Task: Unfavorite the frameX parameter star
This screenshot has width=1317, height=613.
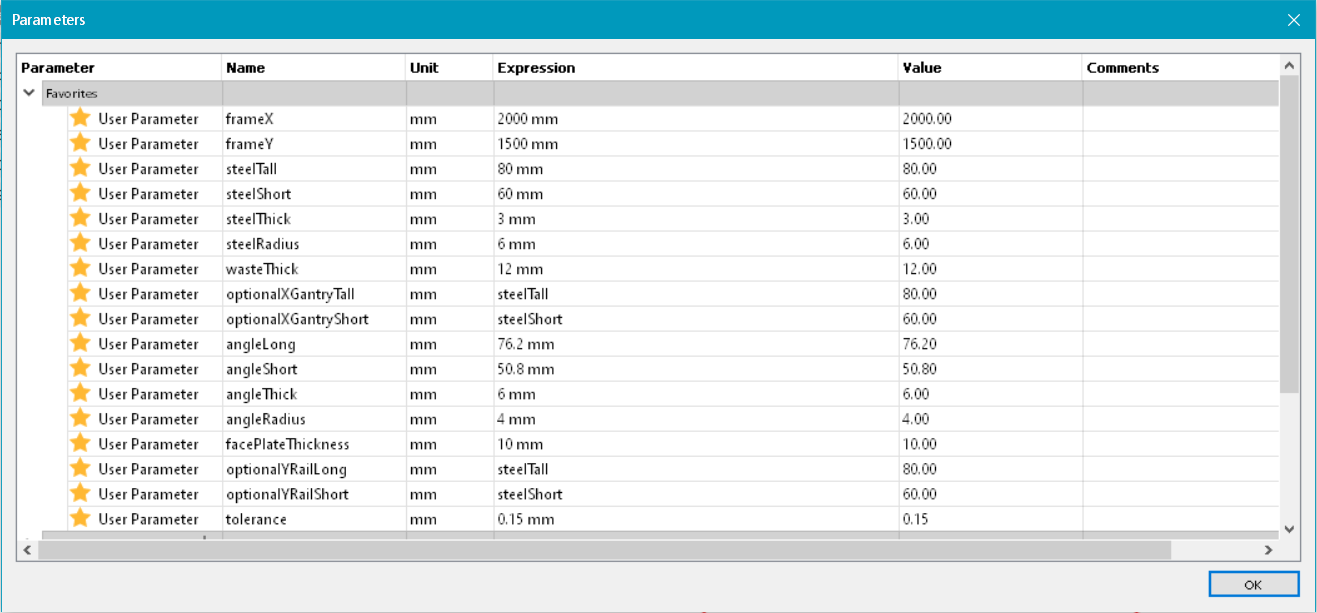Action: [81, 118]
